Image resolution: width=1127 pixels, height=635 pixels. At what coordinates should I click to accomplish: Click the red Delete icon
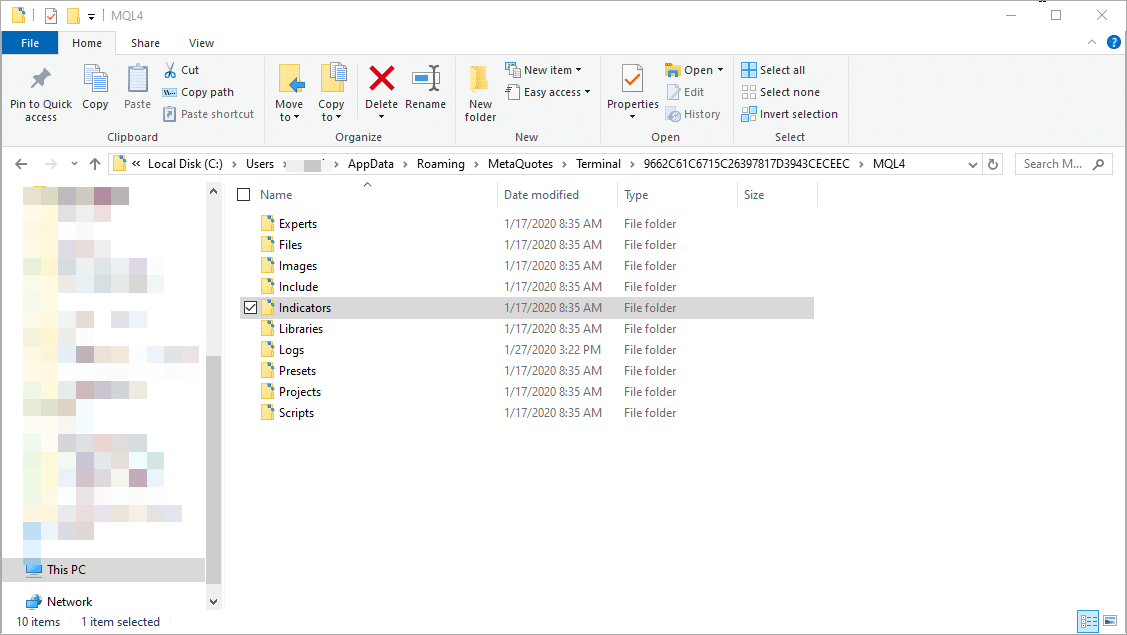[x=382, y=78]
